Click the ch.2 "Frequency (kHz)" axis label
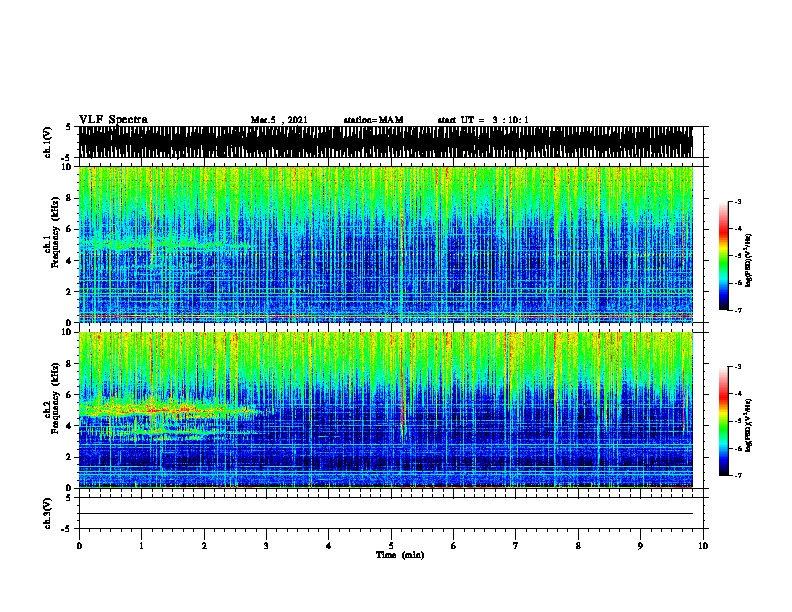 coord(56,398)
